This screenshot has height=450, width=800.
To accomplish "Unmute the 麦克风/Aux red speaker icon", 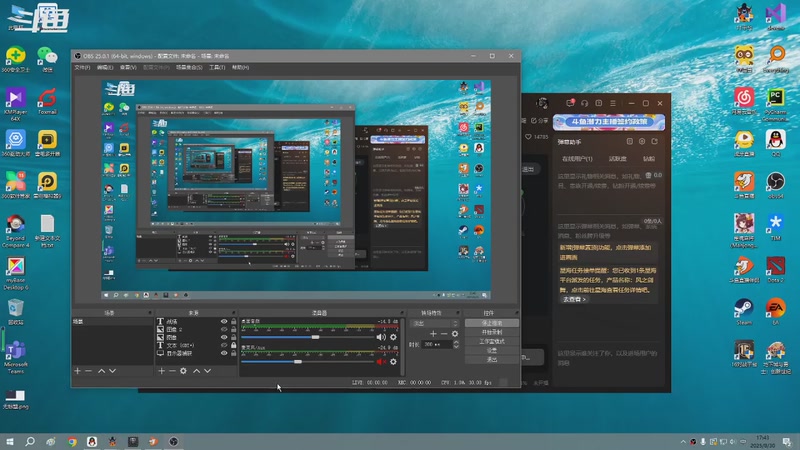I will click(381, 362).
